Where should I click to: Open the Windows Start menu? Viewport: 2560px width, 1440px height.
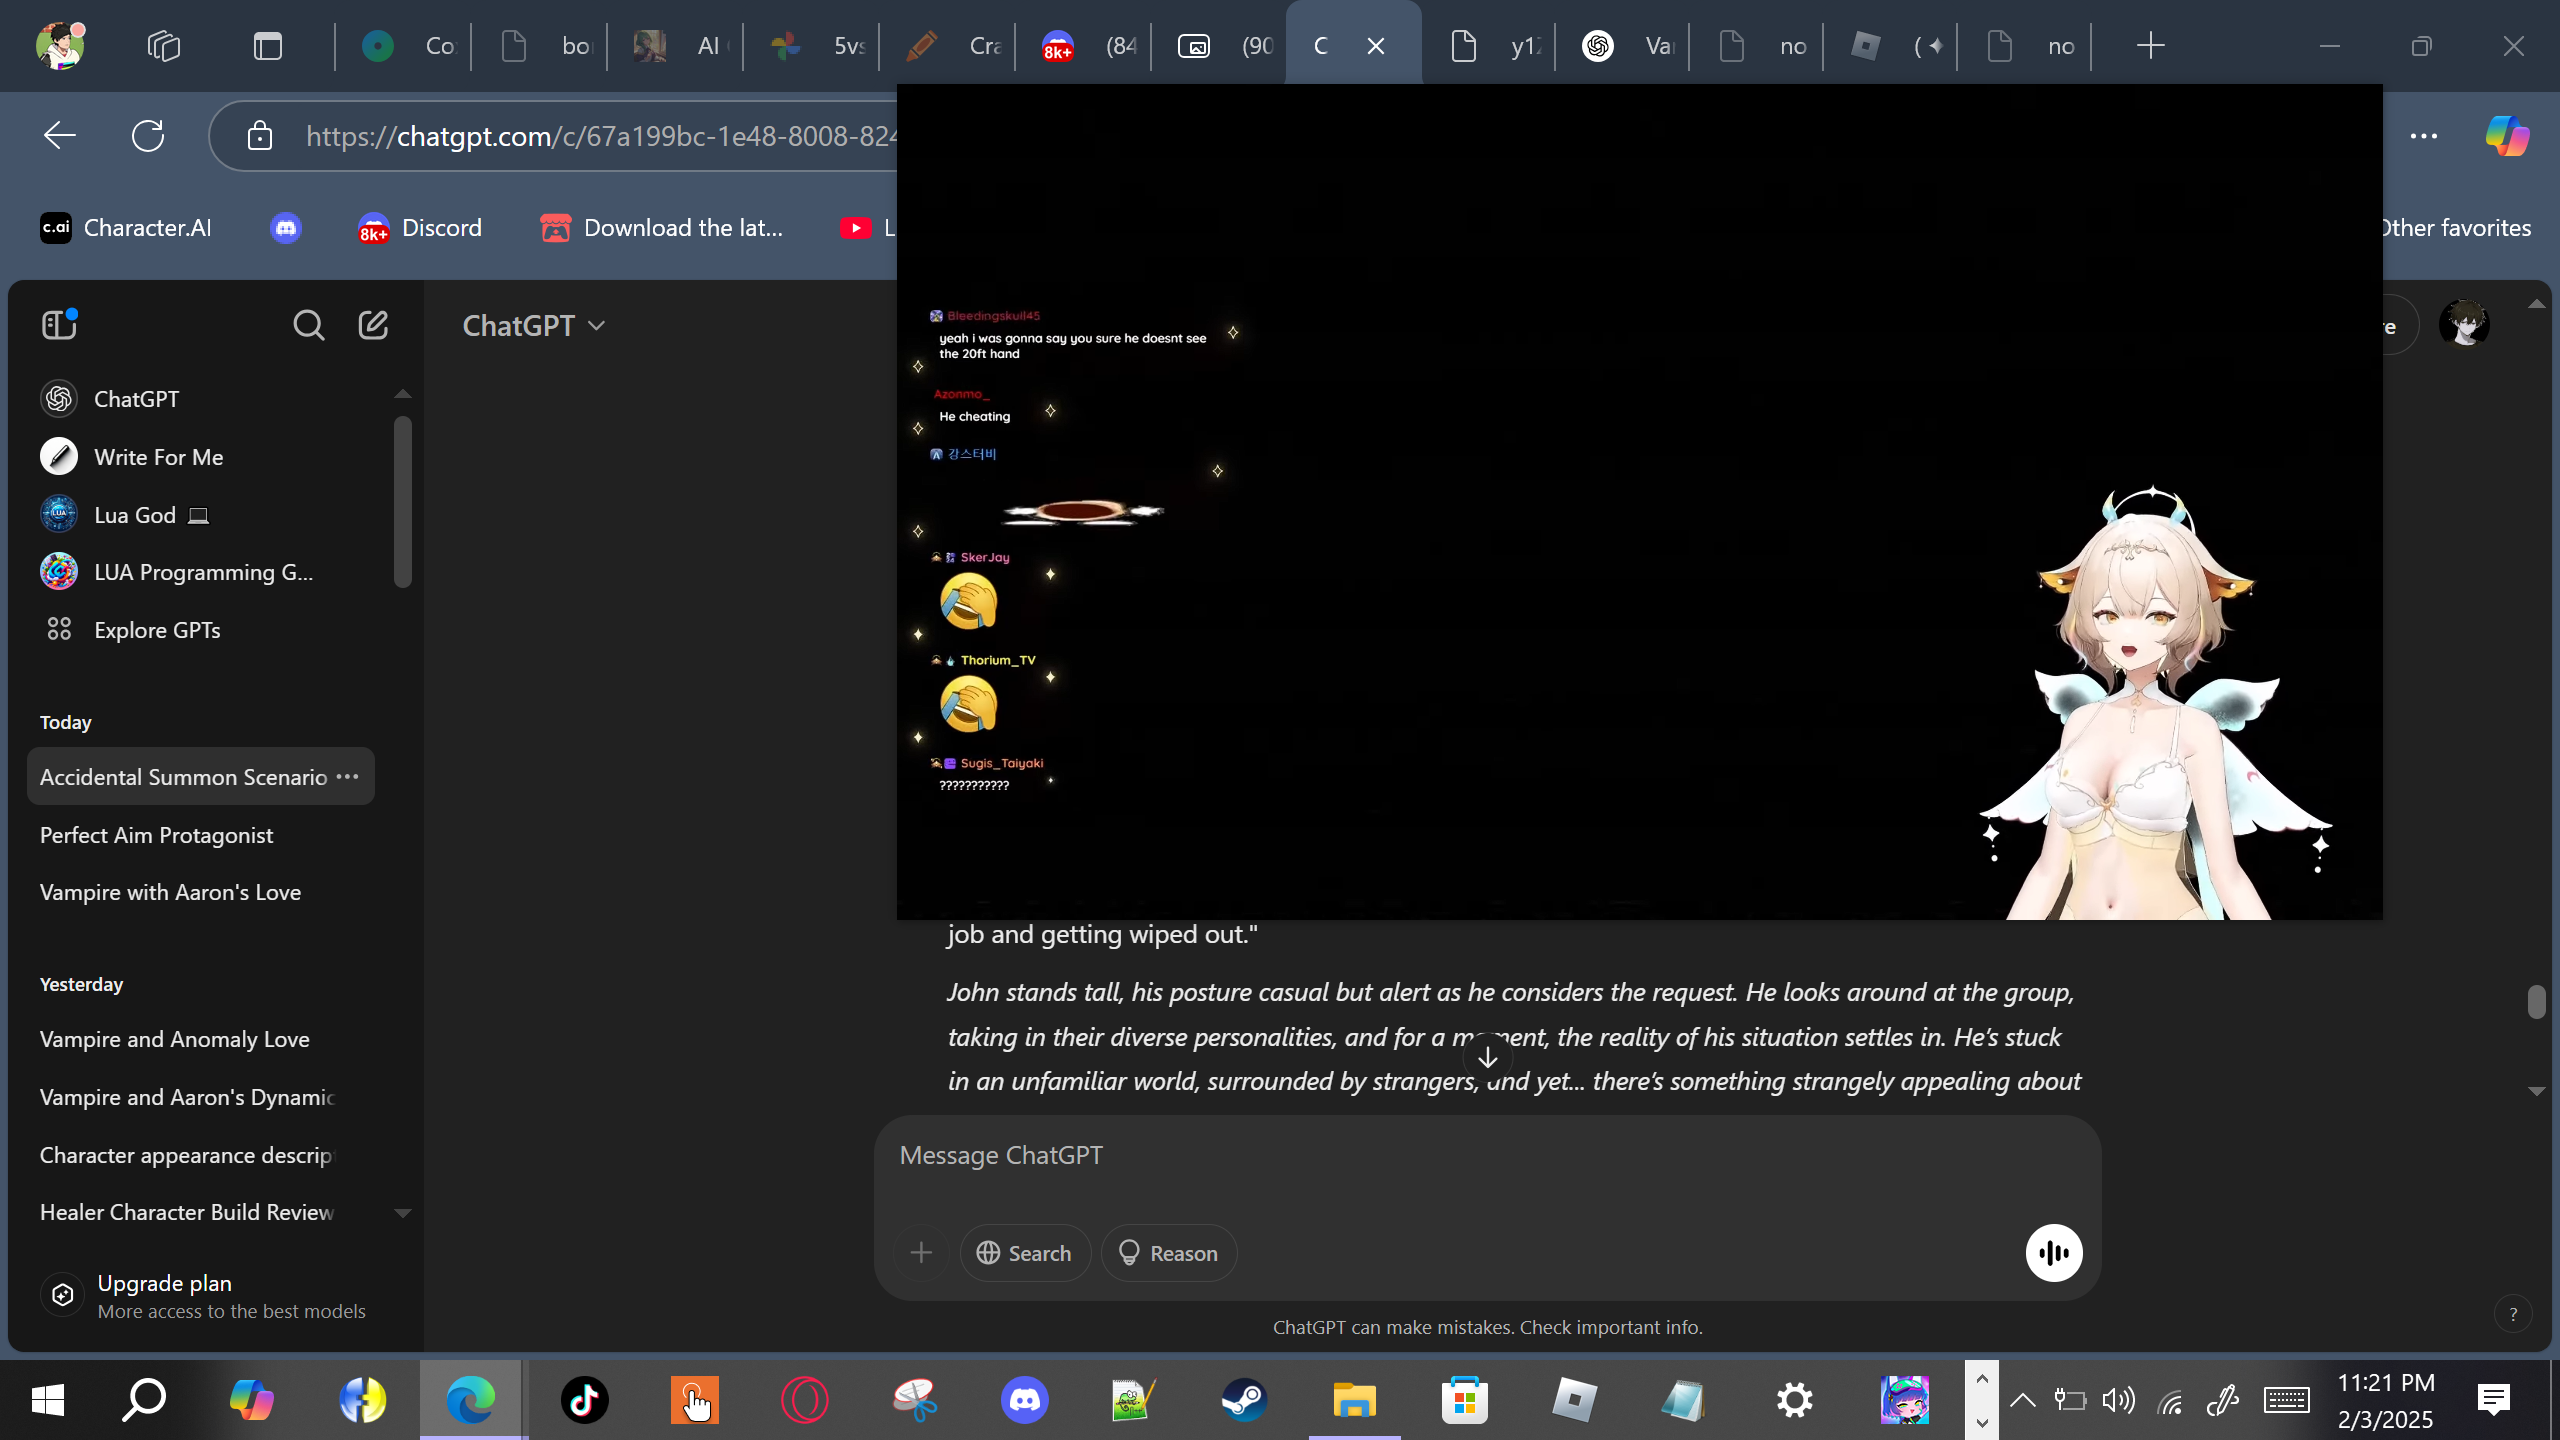(x=48, y=1400)
